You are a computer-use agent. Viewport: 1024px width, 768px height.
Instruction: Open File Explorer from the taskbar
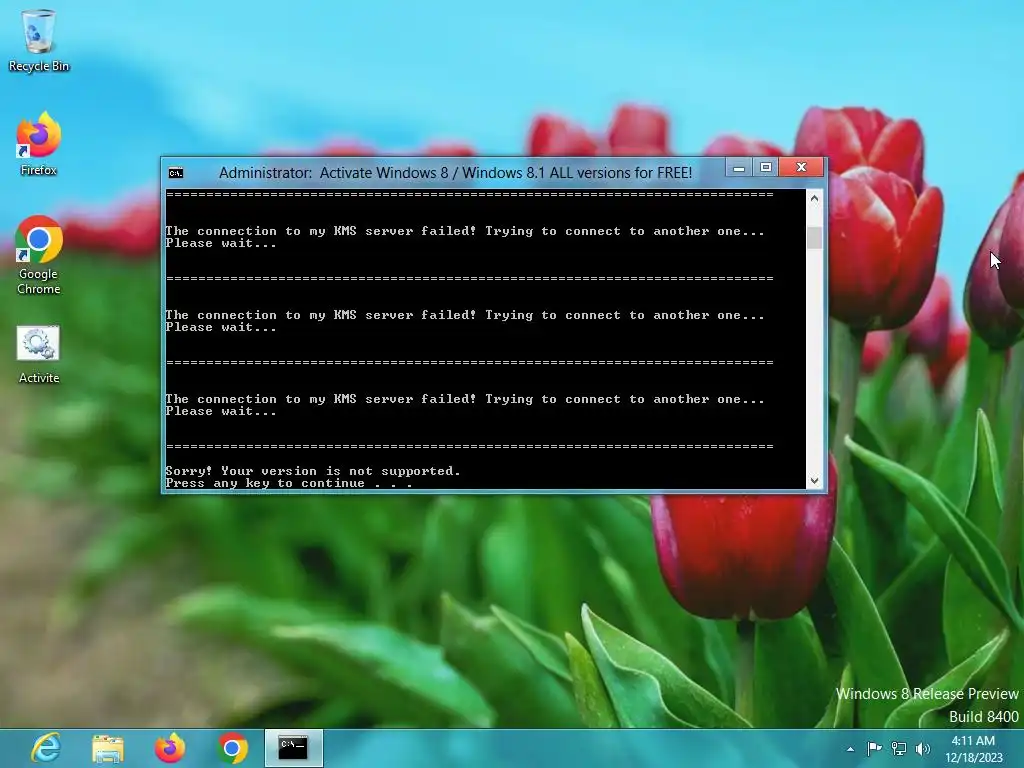coord(108,748)
